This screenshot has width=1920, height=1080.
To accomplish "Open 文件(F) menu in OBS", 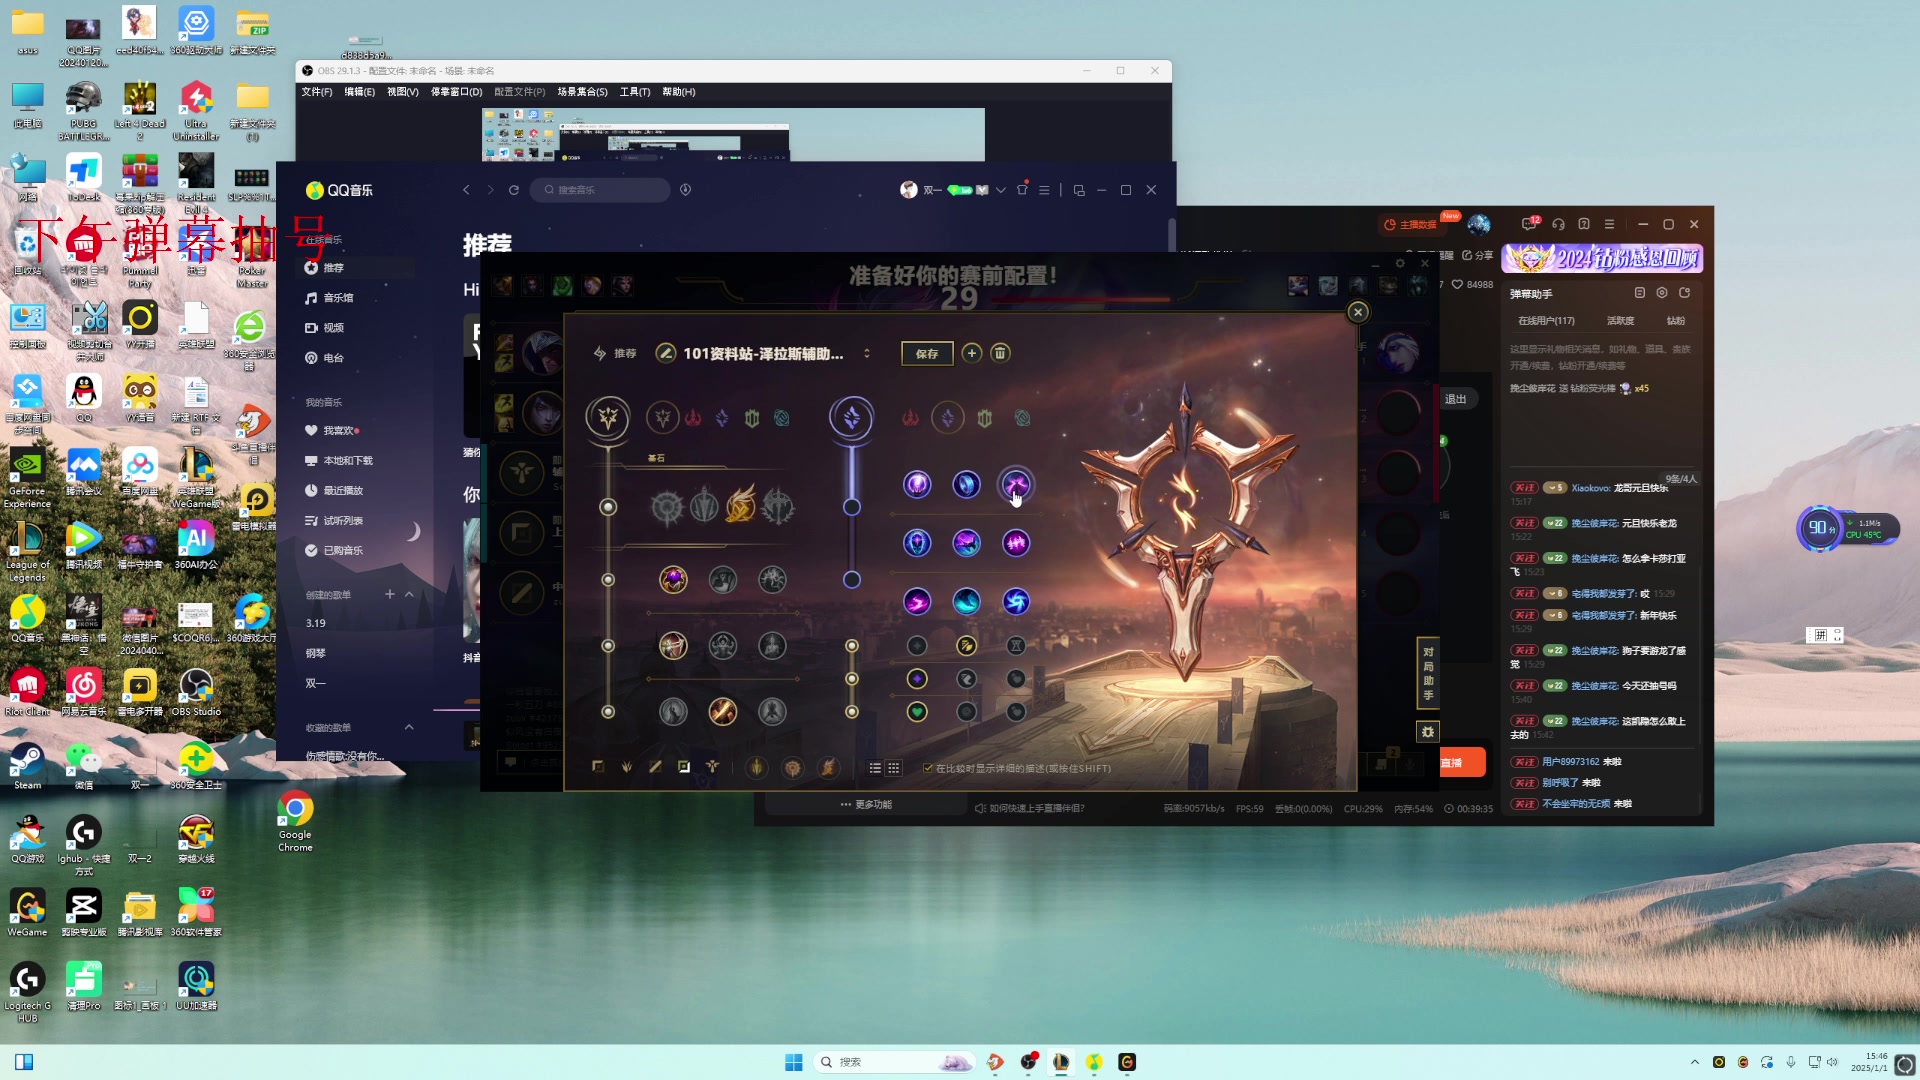I will 317,92.
